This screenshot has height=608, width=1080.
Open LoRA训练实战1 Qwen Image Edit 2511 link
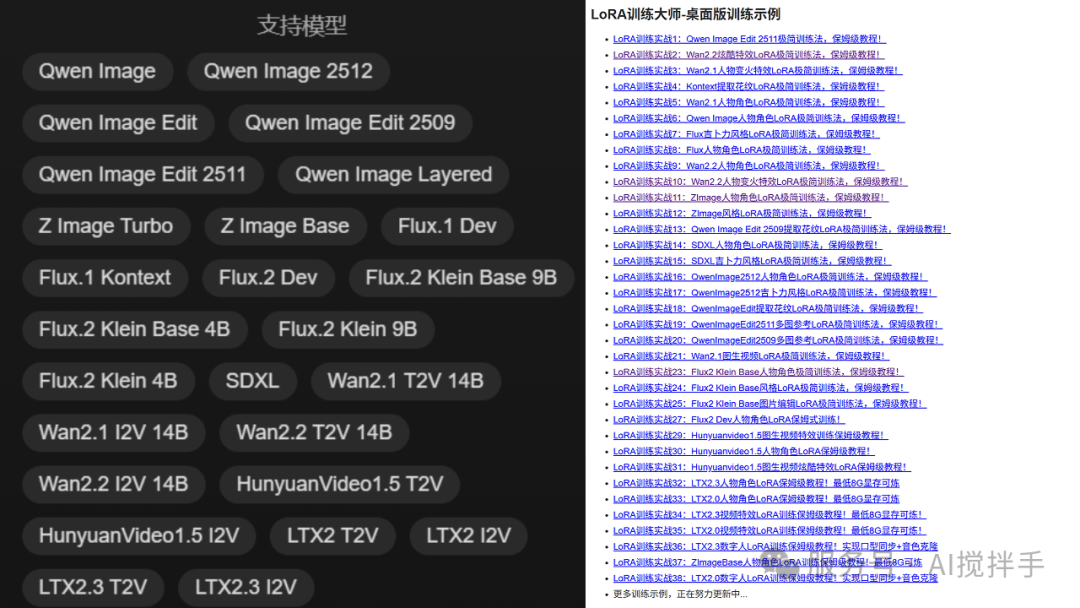tap(749, 39)
